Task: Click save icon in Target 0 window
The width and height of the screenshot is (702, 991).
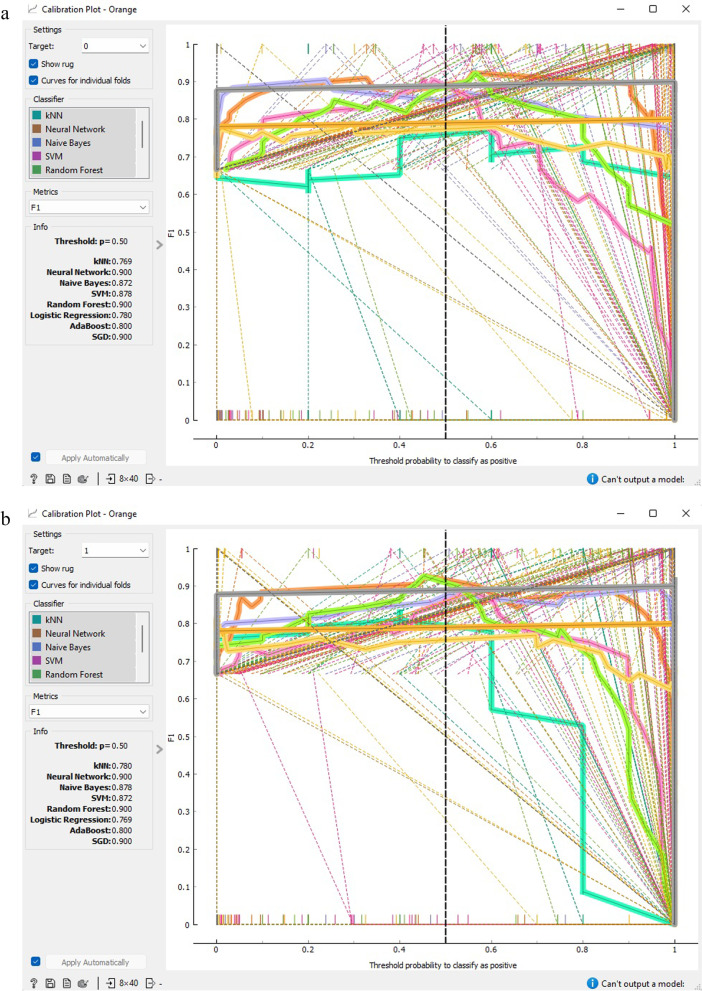Action: point(50,479)
